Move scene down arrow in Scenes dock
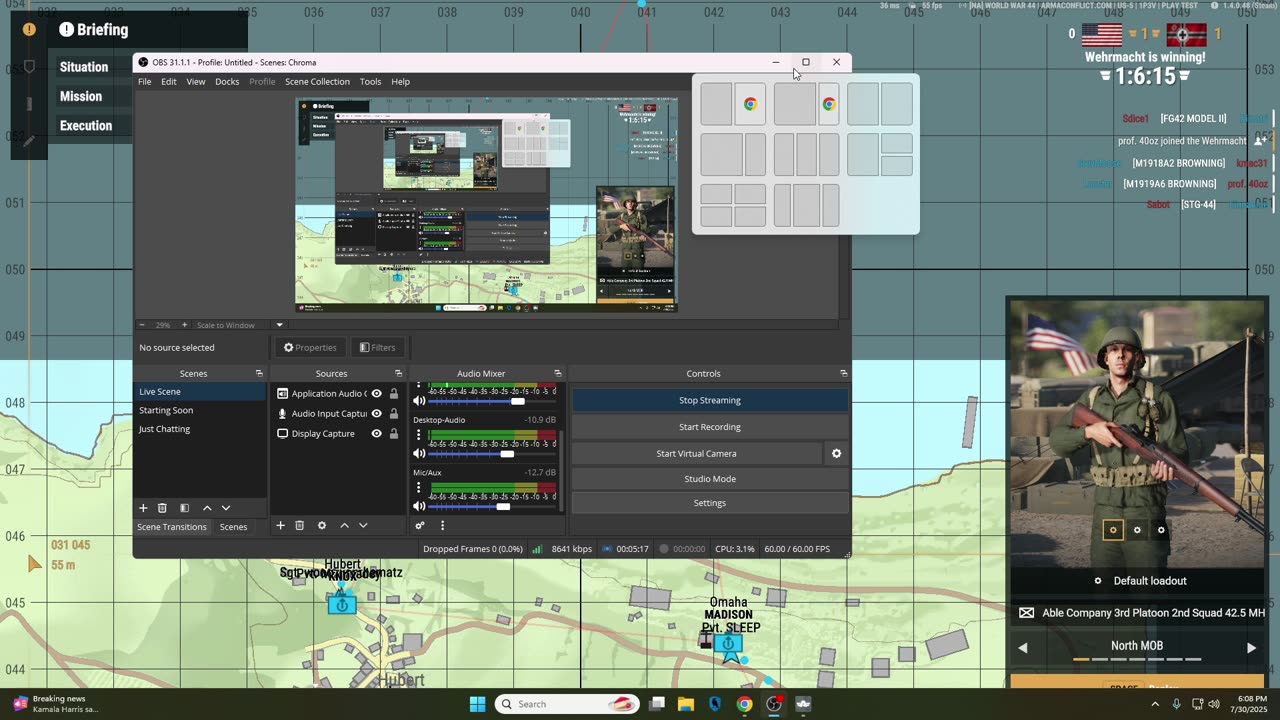 pos(226,508)
